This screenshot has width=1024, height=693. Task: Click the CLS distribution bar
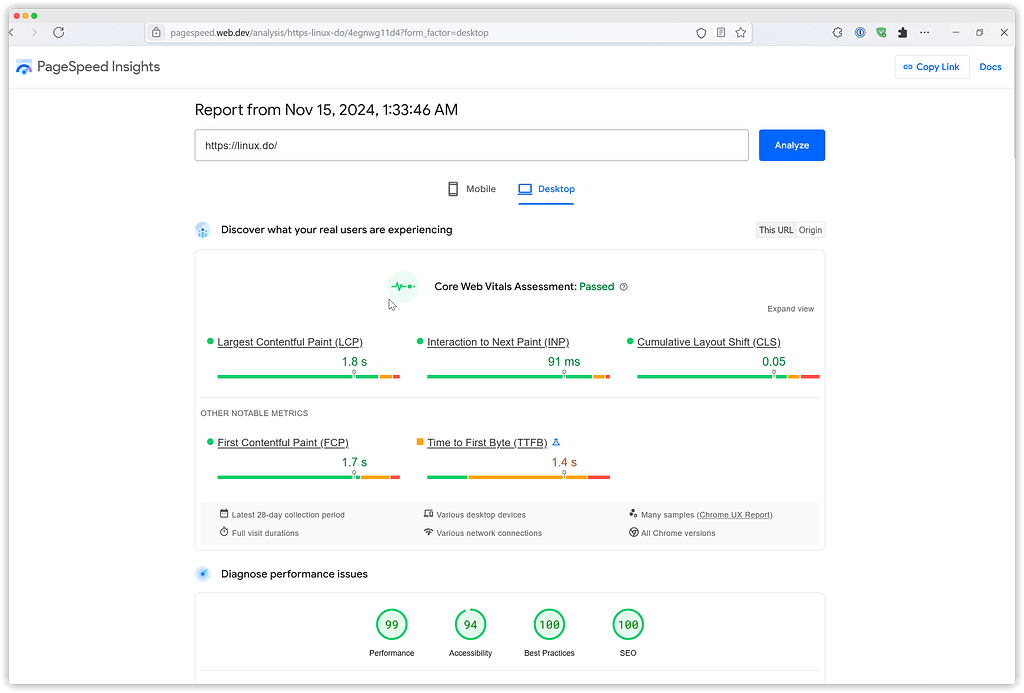click(x=728, y=377)
